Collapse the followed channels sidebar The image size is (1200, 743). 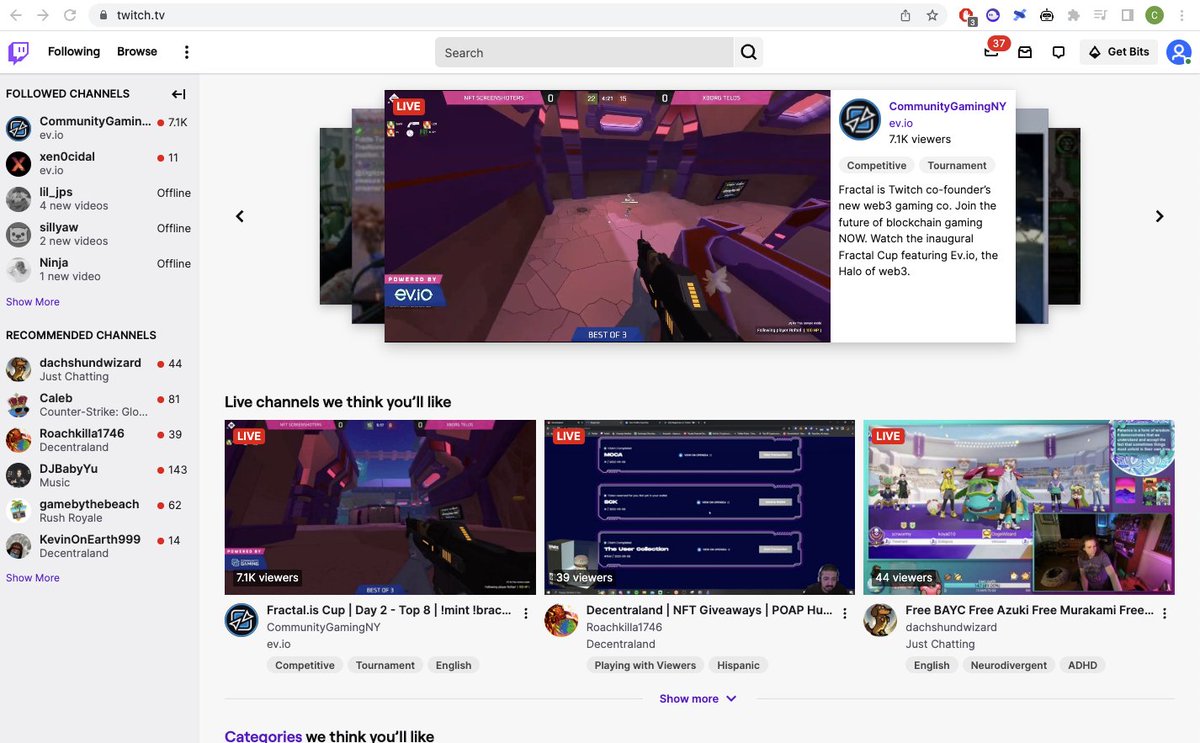coord(178,94)
